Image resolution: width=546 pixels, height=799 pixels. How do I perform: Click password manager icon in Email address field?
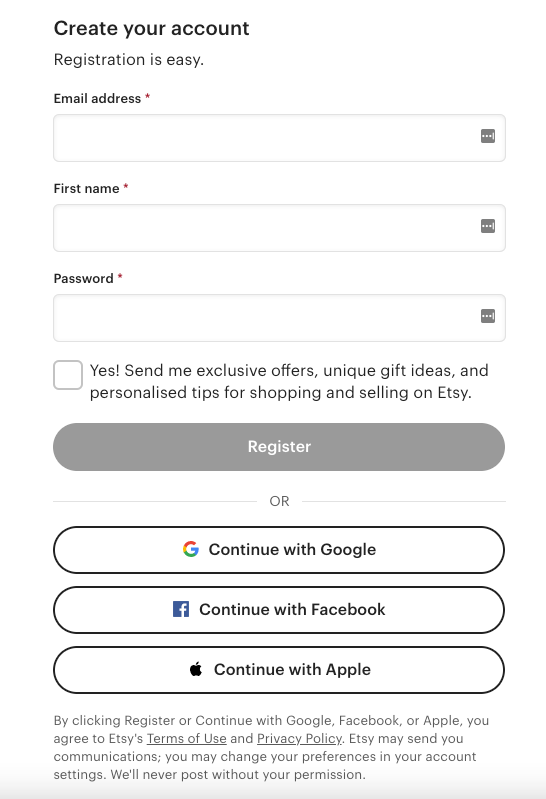(x=488, y=136)
